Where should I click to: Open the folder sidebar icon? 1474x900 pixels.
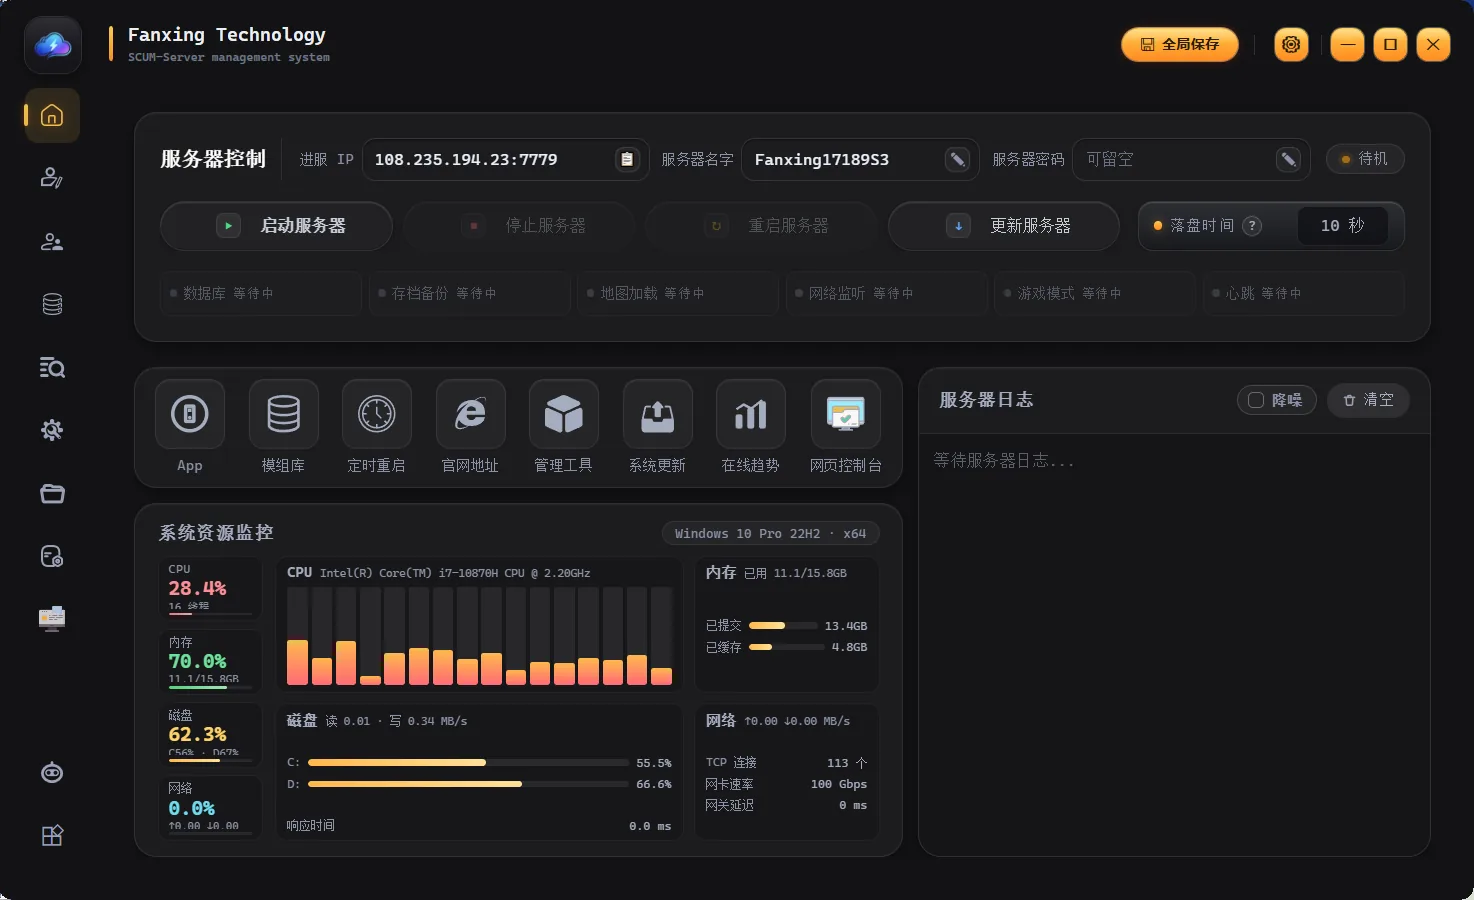point(52,493)
